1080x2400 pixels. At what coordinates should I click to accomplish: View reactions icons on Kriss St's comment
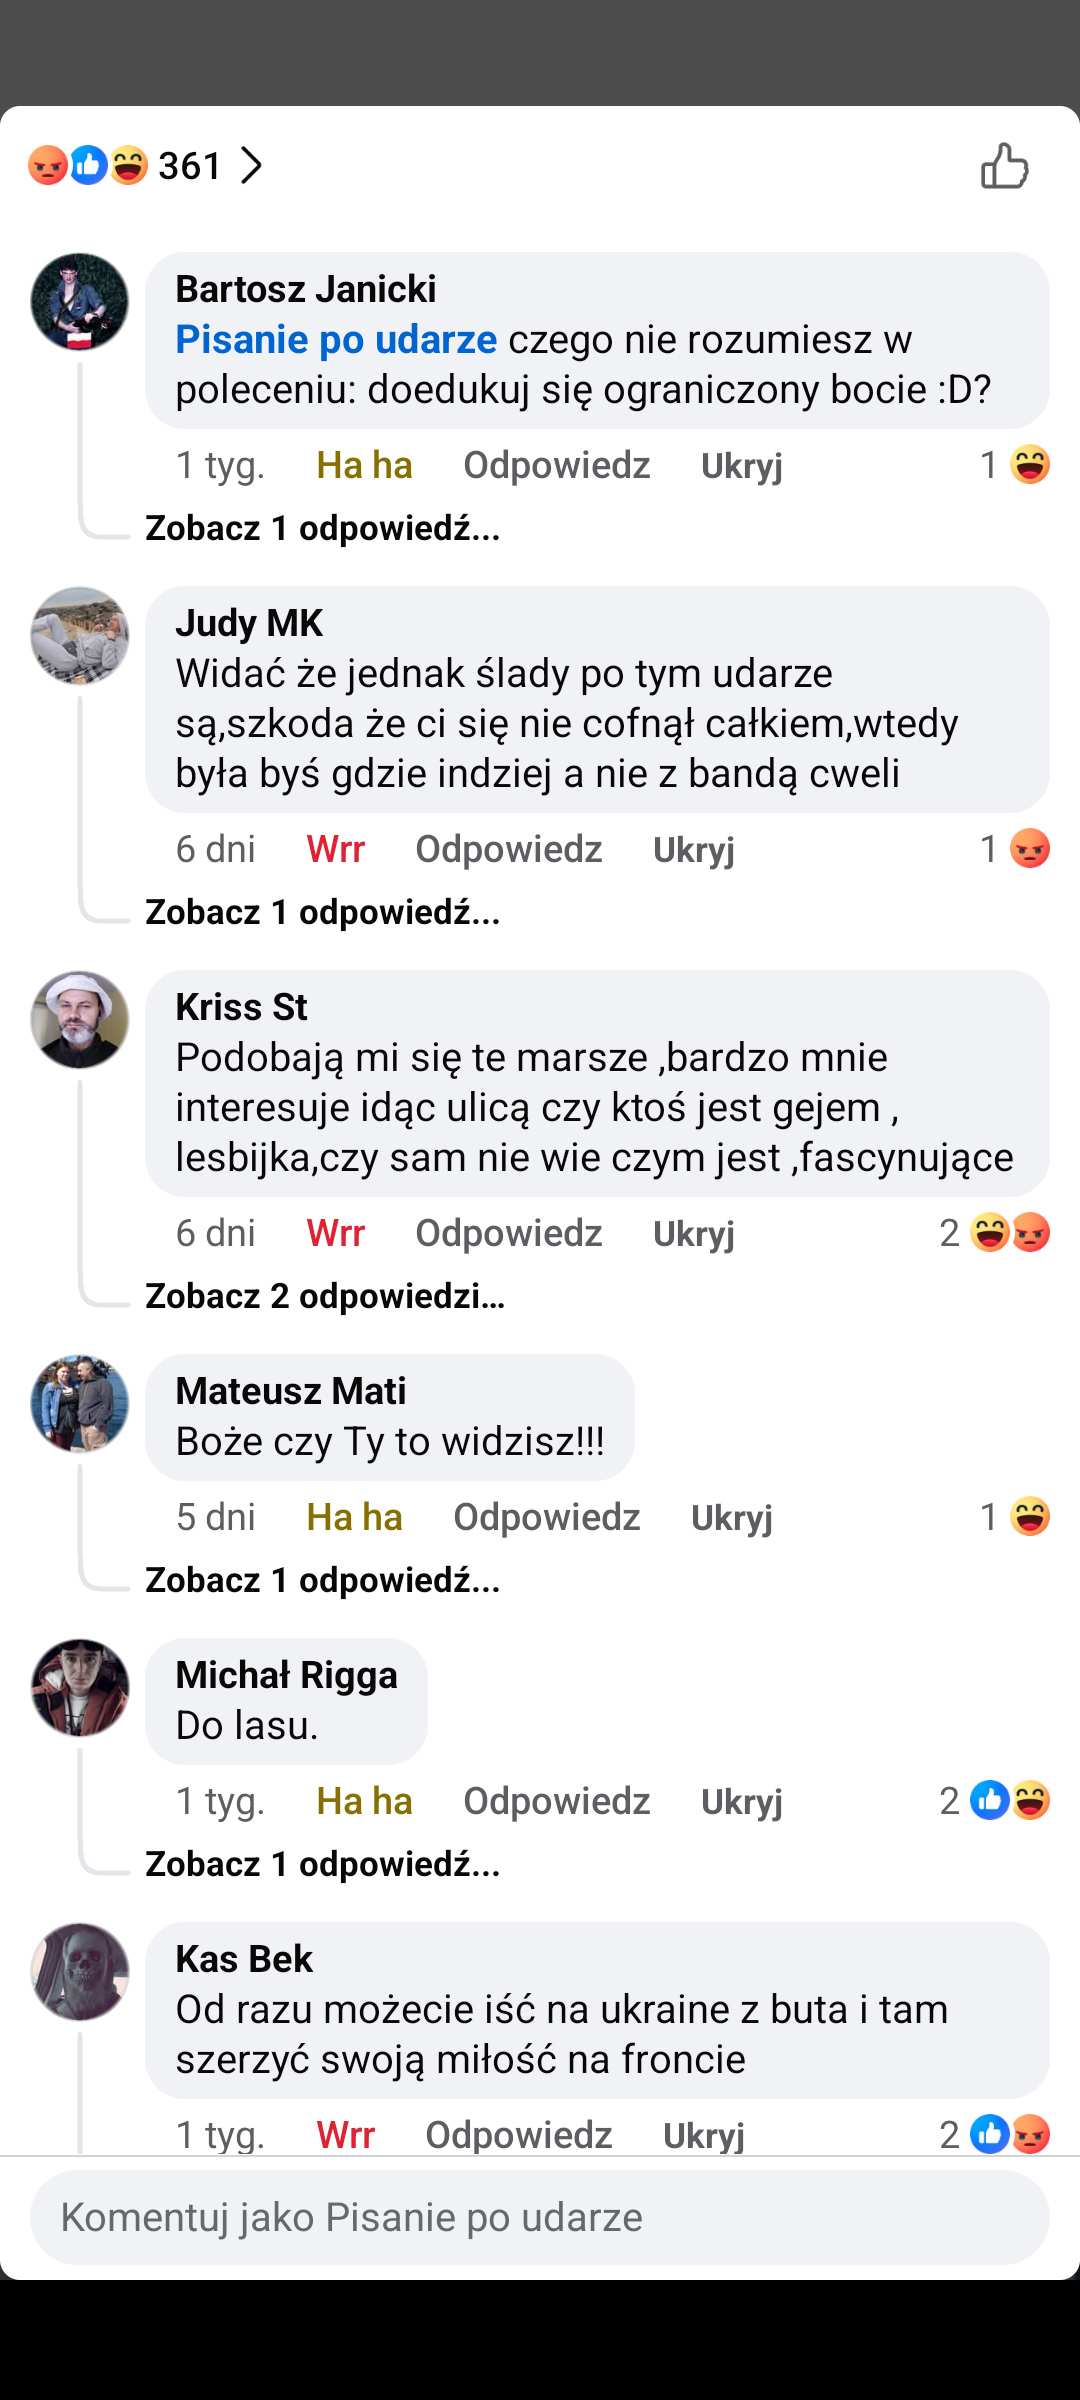[x=1010, y=1233]
